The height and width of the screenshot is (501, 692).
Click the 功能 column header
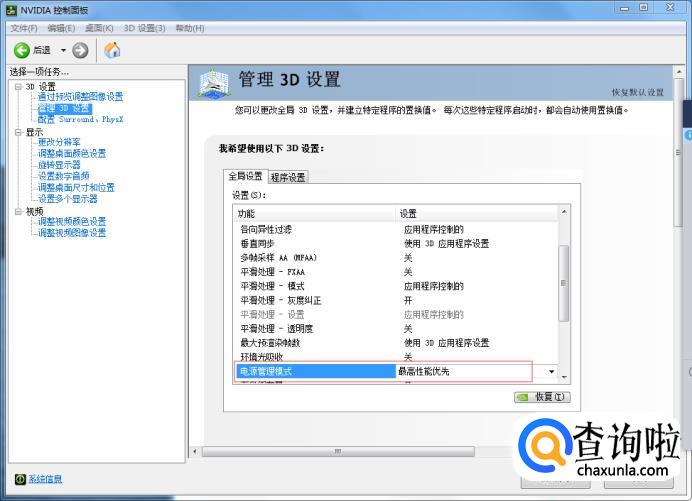tap(315, 214)
